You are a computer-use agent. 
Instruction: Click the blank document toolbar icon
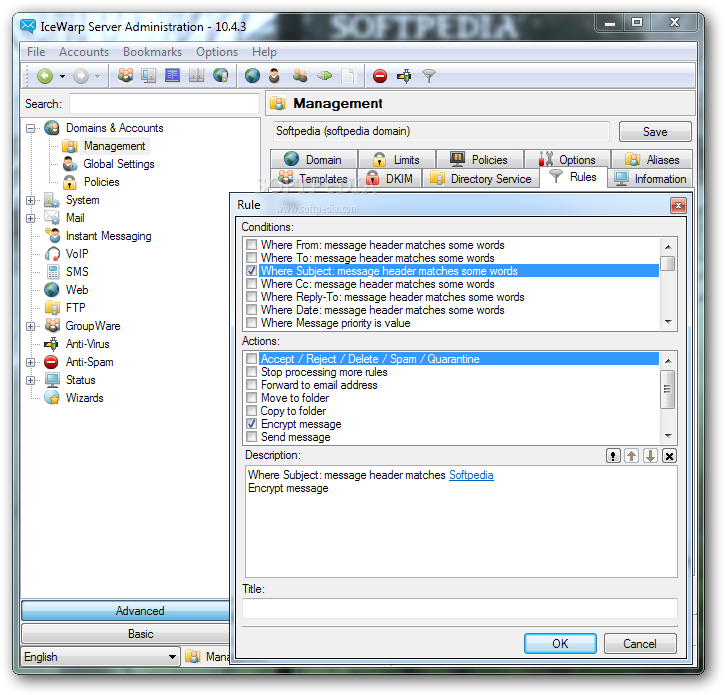point(348,75)
